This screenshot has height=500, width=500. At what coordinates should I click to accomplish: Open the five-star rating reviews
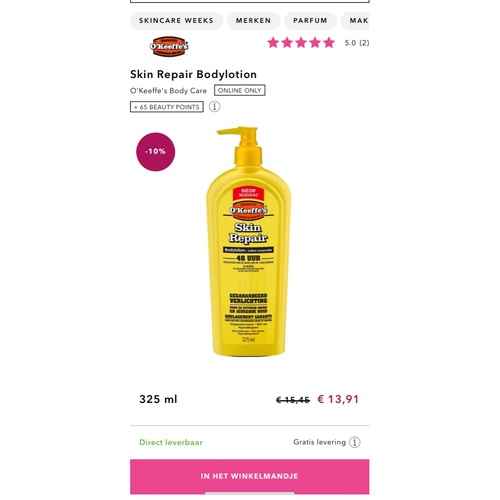(x=301, y=43)
